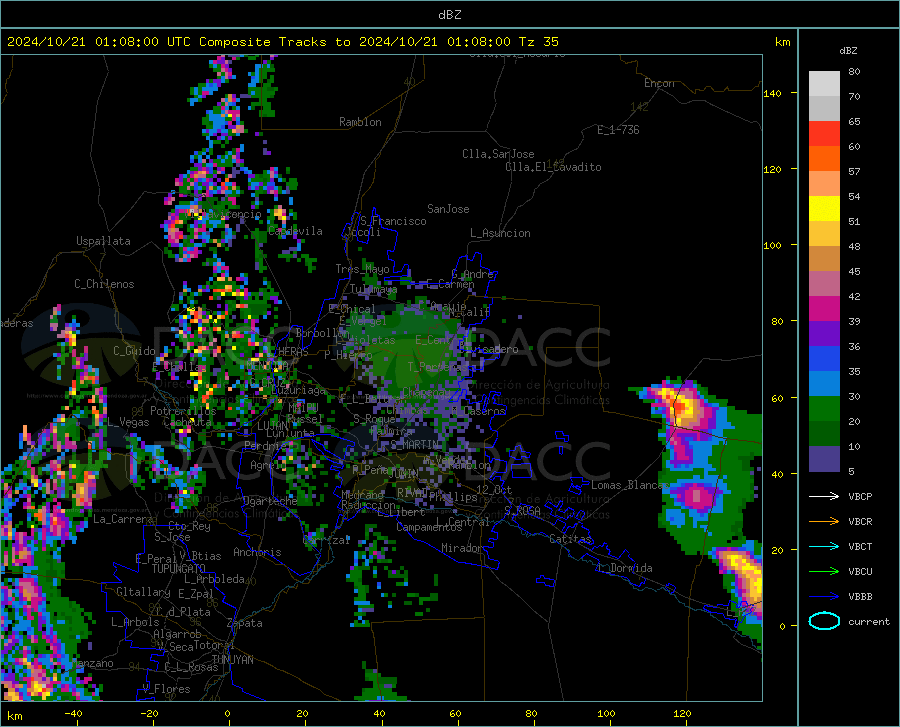This screenshot has width=900, height=727.
Task: Click the green VBCU arrow legend icon
Action: [x=824, y=572]
